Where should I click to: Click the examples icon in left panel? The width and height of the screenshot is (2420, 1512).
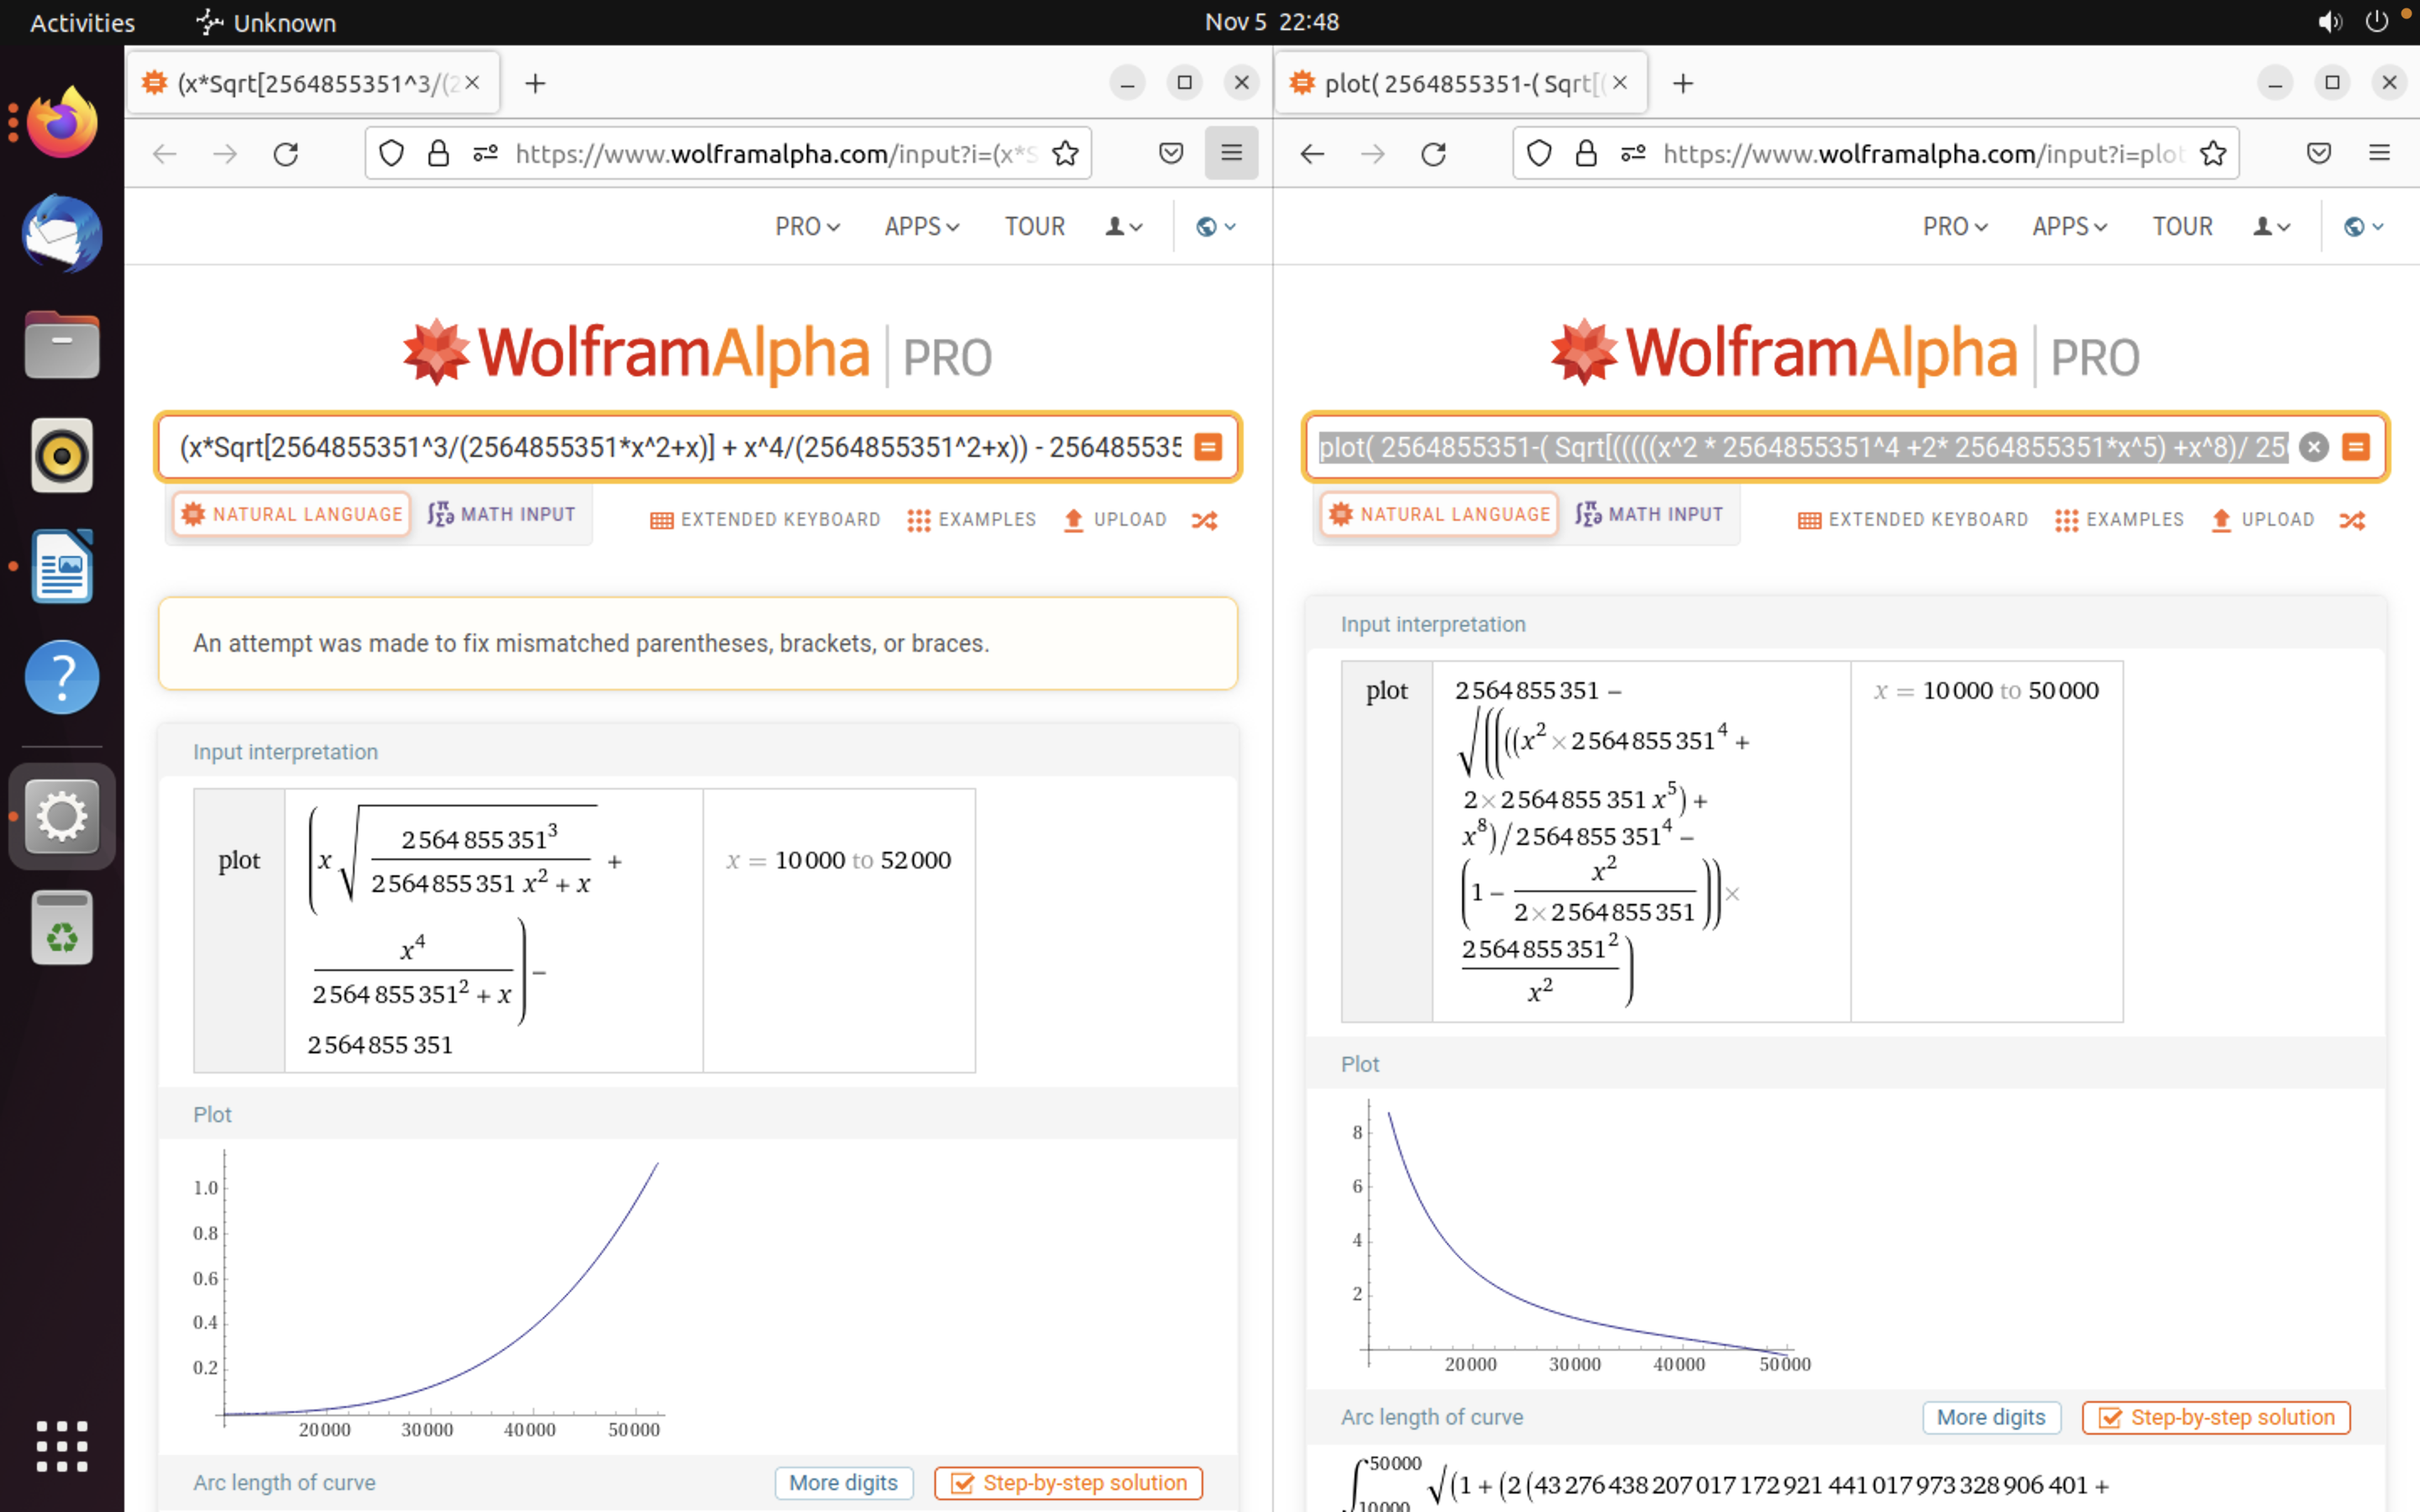pyautogui.click(x=967, y=519)
